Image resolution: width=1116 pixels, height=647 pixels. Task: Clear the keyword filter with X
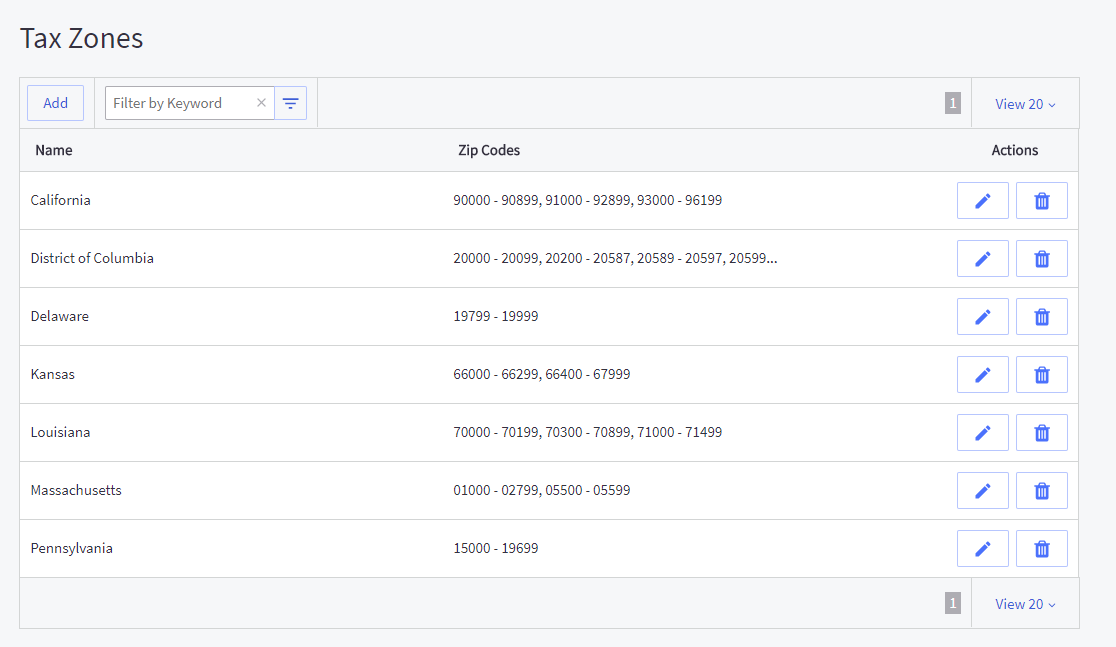pyautogui.click(x=261, y=102)
